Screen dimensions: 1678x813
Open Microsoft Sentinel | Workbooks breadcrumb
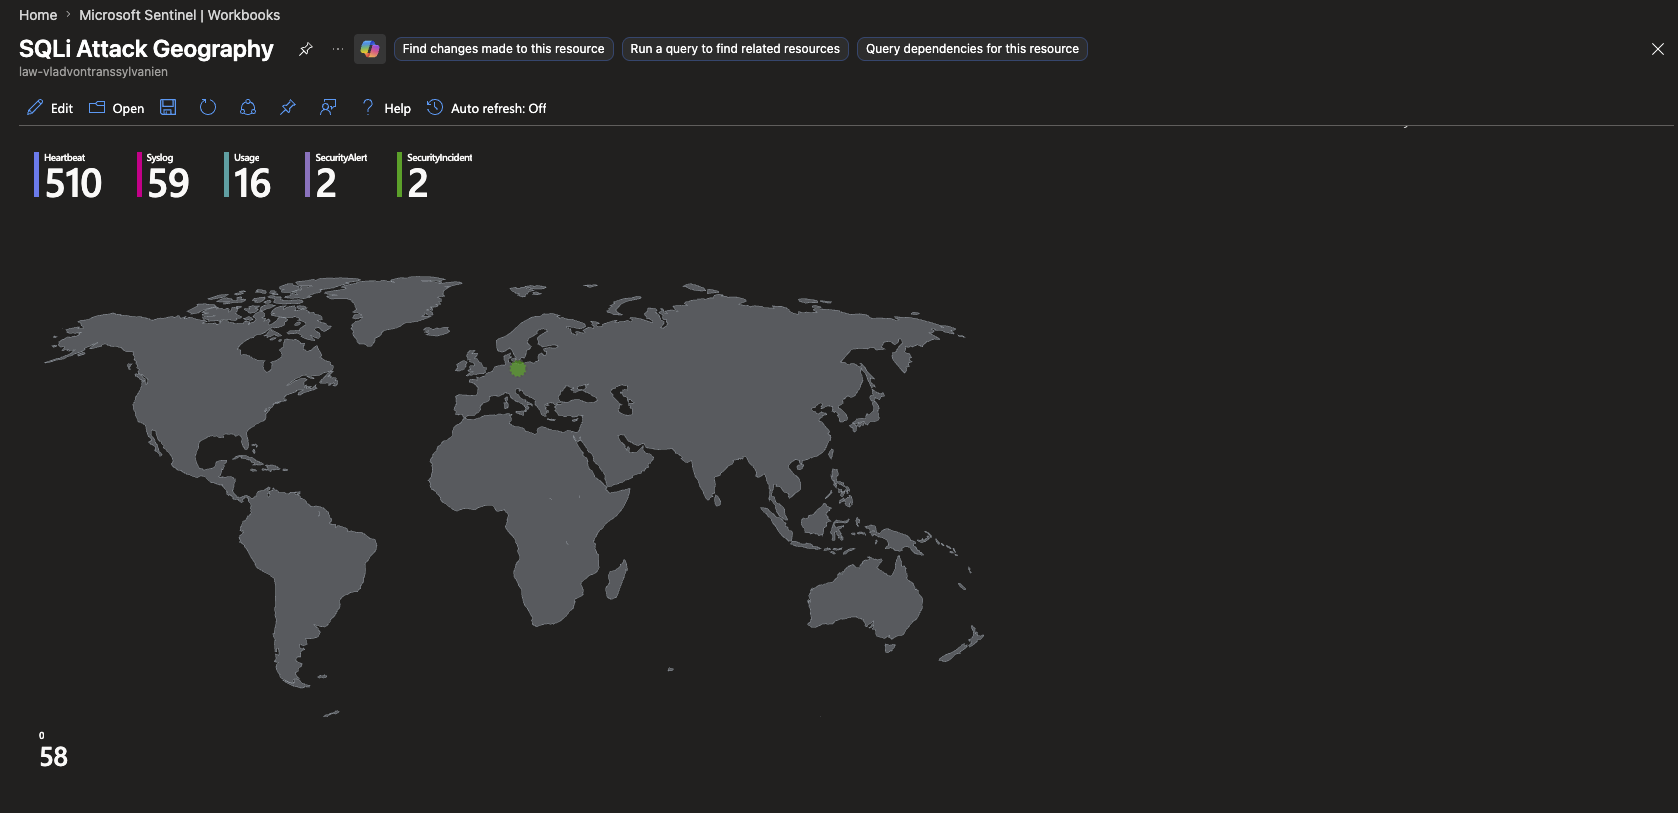pos(179,15)
